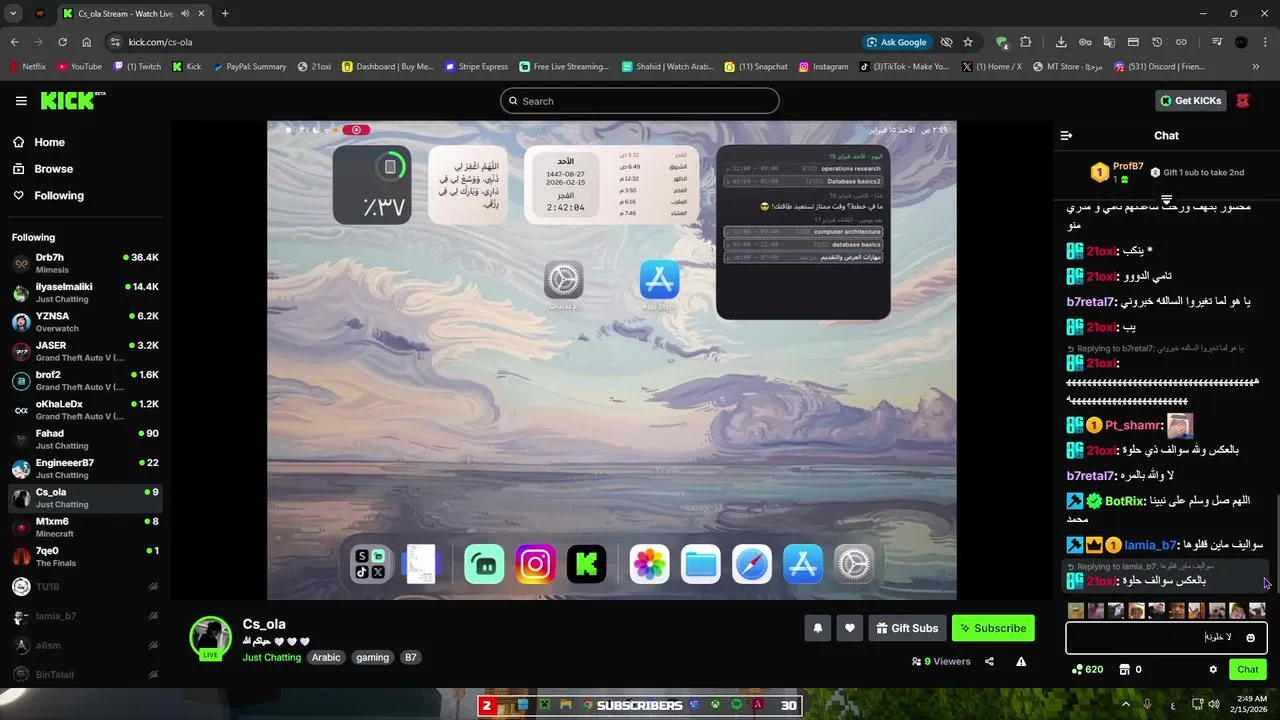
Task: Expand the chat leaderboard arrow under ProfB7
Action: click(1166, 200)
